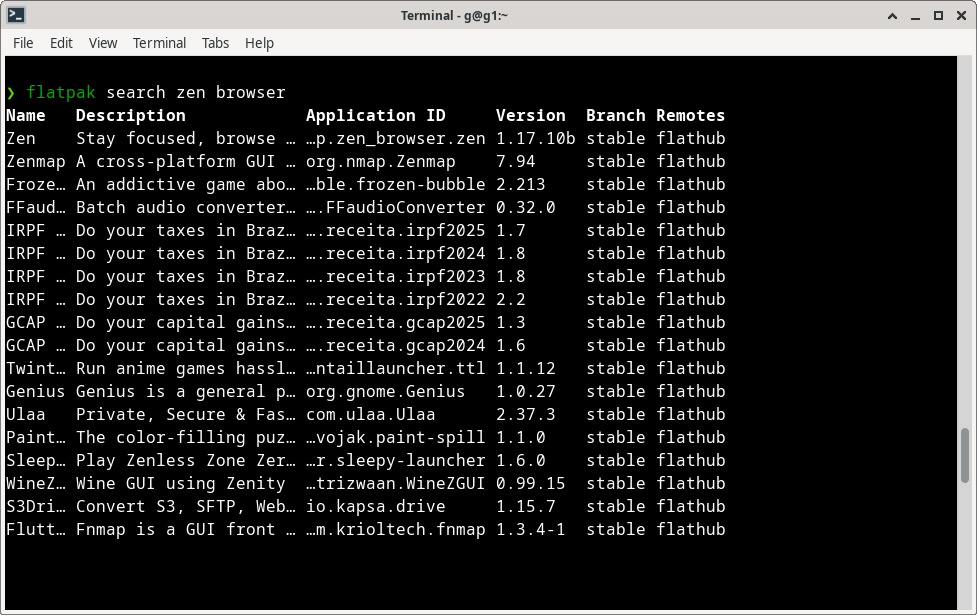Click 'org.gnome.Genius' application ID
Screen dimensions: 977x615
(386, 392)
